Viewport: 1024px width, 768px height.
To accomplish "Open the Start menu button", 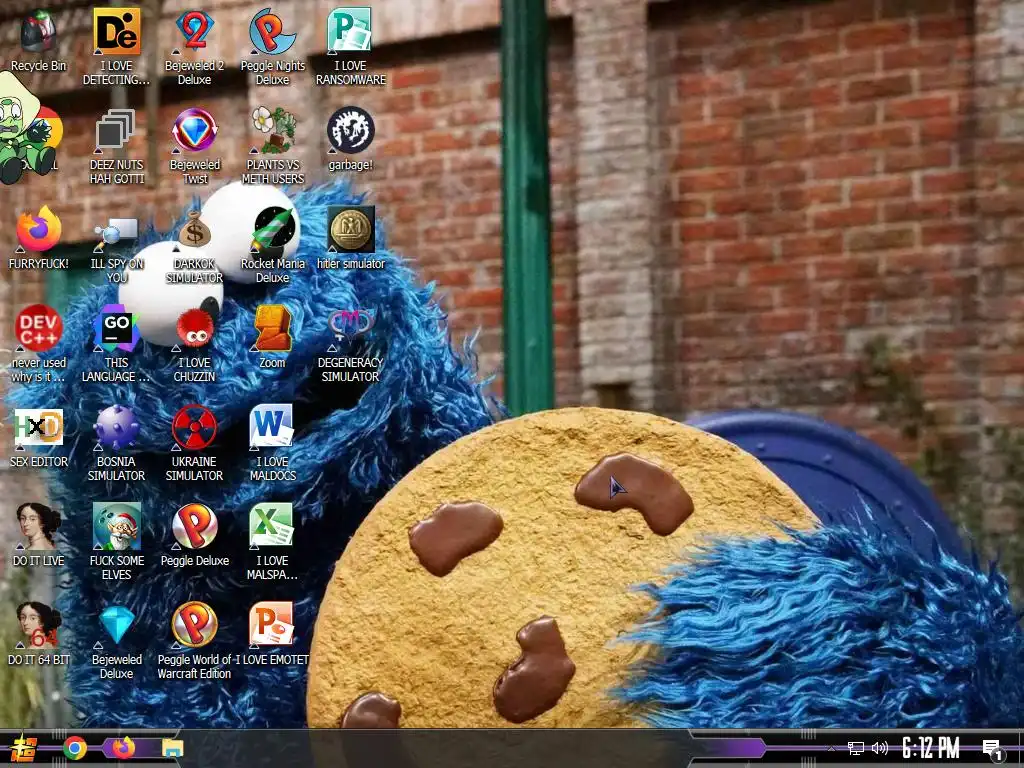I will [x=24, y=748].
